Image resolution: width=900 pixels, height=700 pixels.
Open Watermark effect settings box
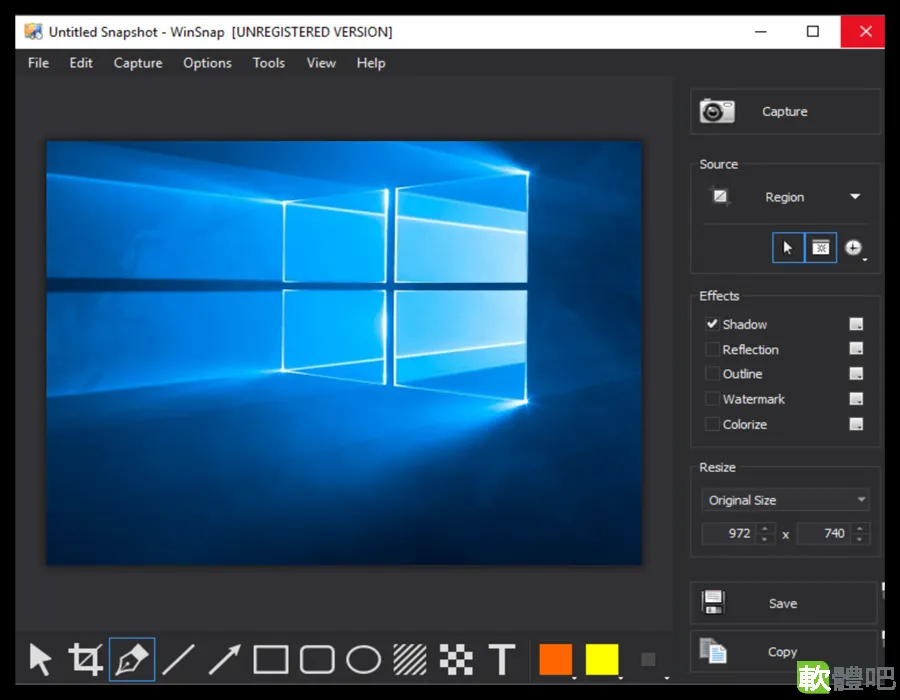(856, 399)
